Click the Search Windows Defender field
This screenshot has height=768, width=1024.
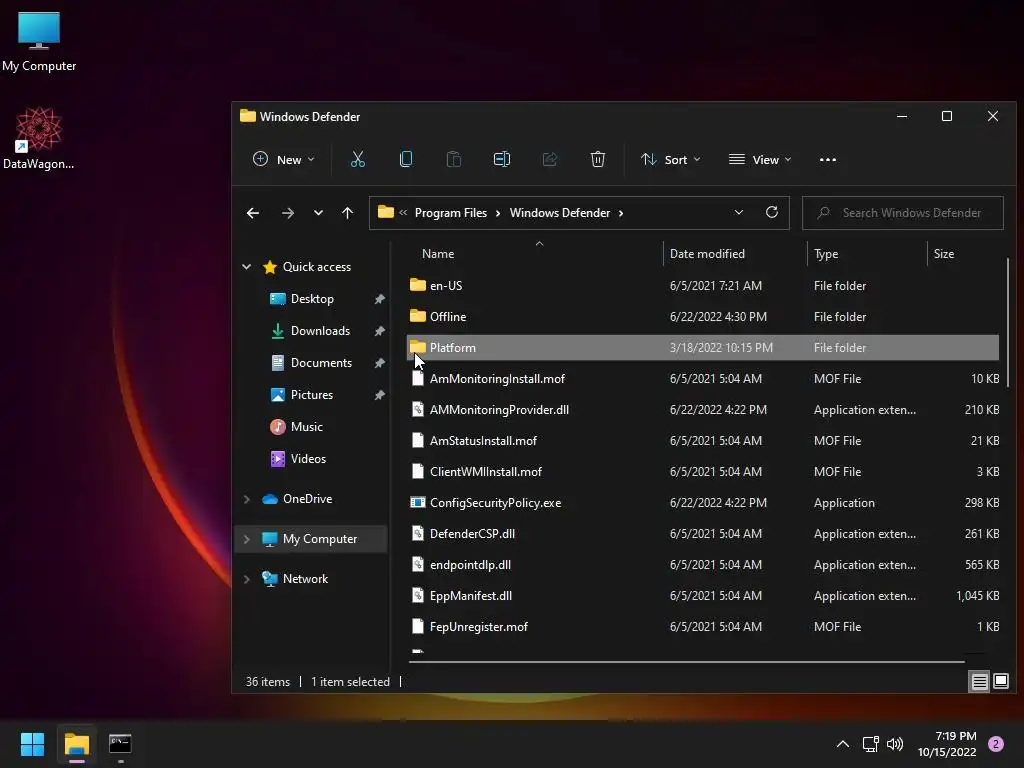coord(903,213)
